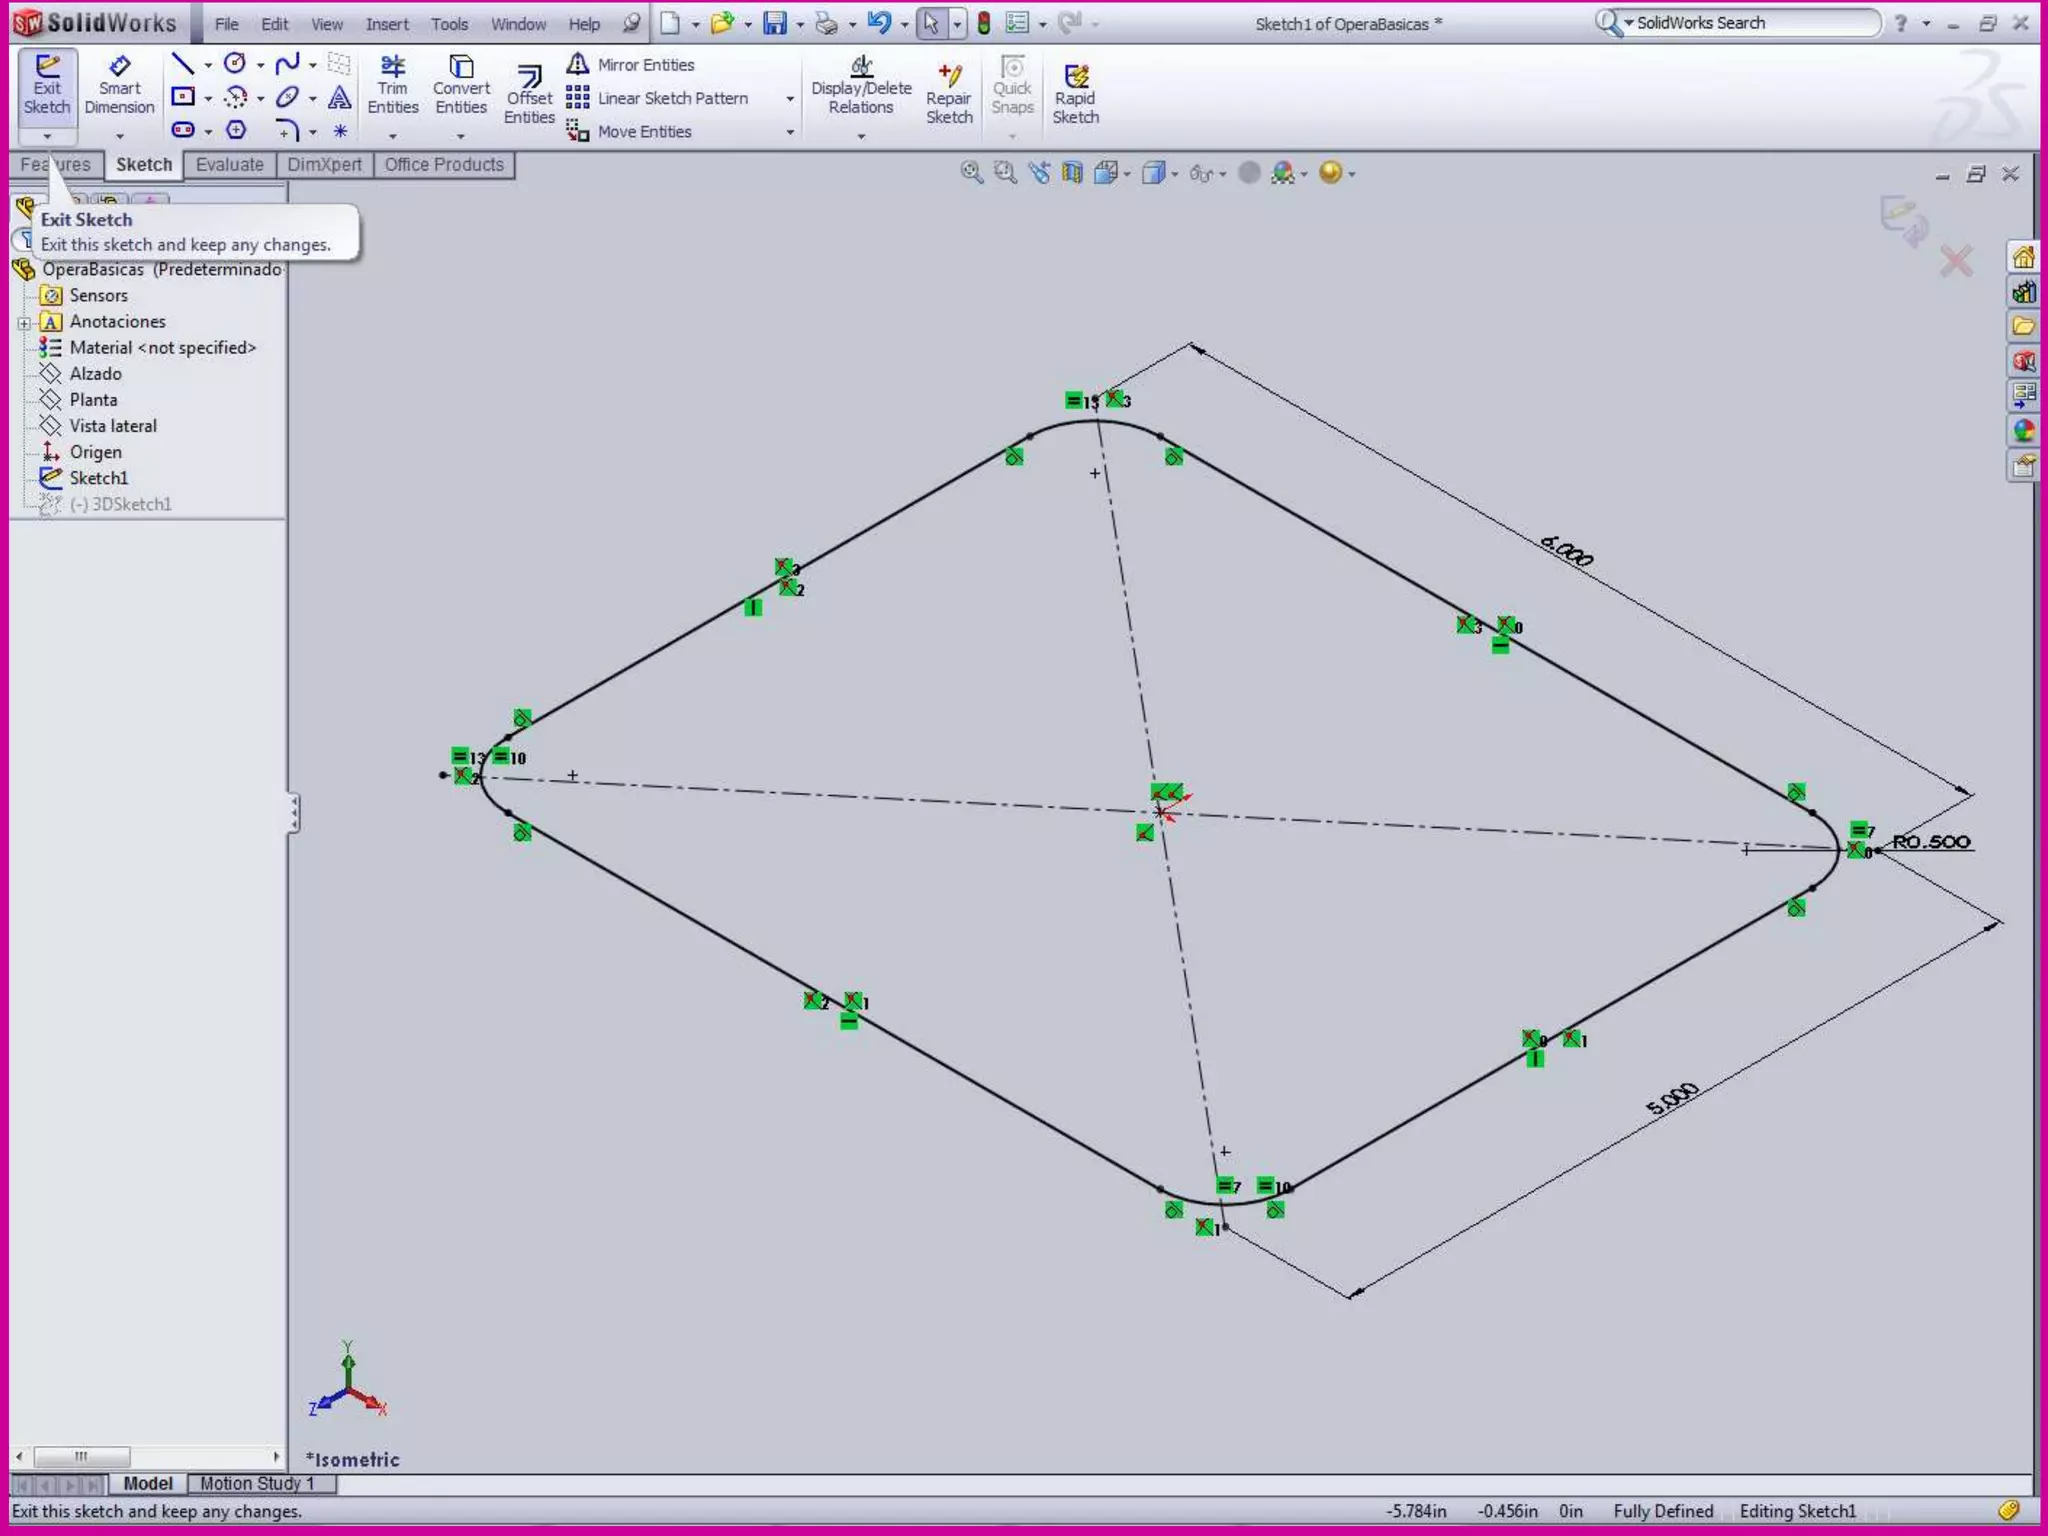Click the Mirror Entities icon
The image size is (2048, 1536).
578,65
